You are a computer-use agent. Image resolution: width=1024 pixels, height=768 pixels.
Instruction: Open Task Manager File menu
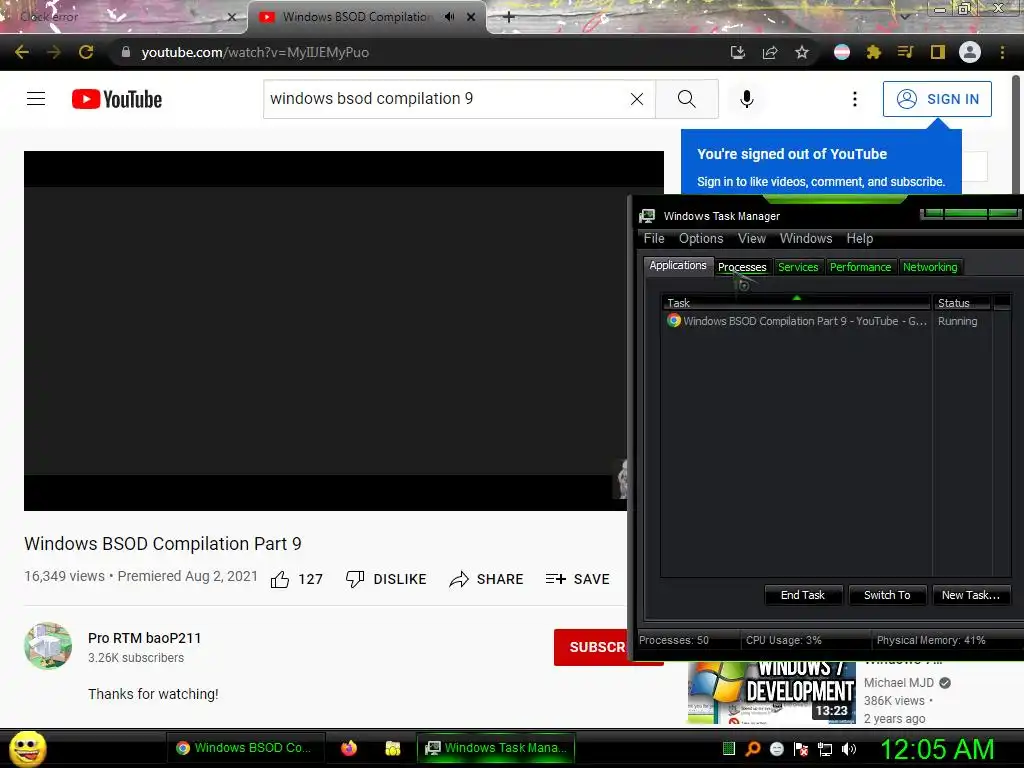[654, 238]
